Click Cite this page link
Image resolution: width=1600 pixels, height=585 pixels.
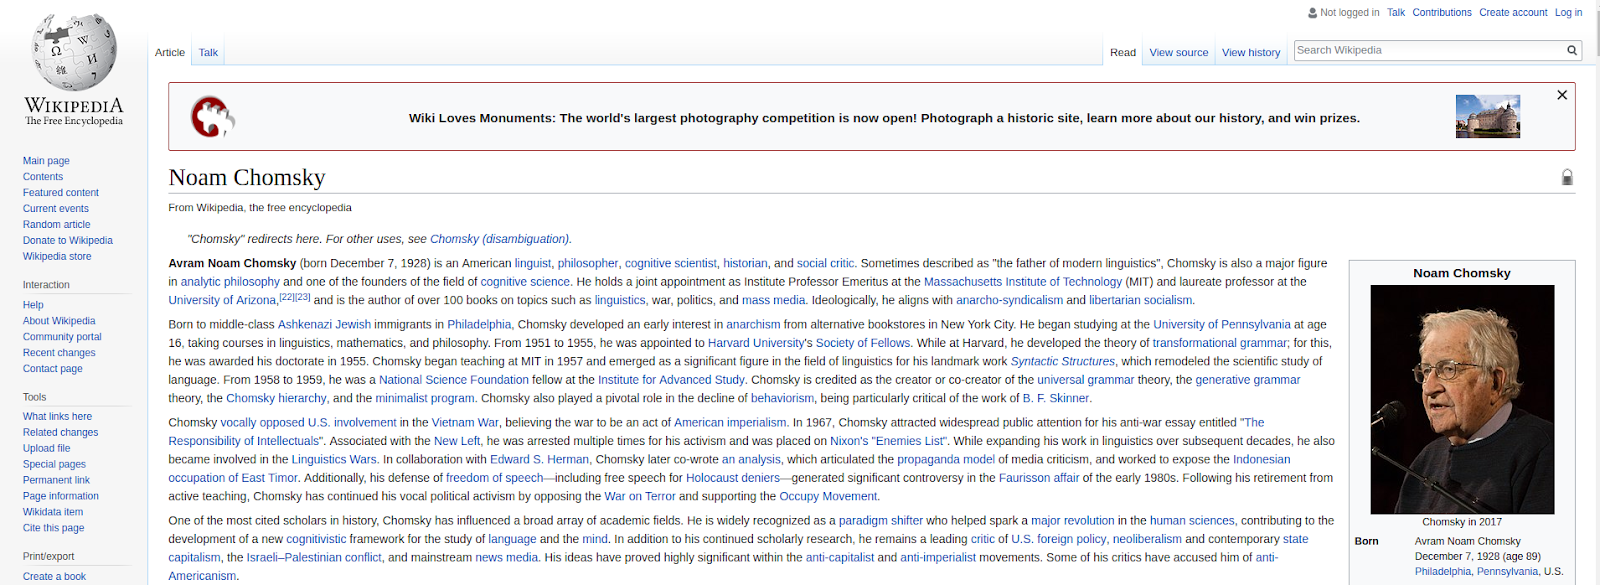point(54,529)
